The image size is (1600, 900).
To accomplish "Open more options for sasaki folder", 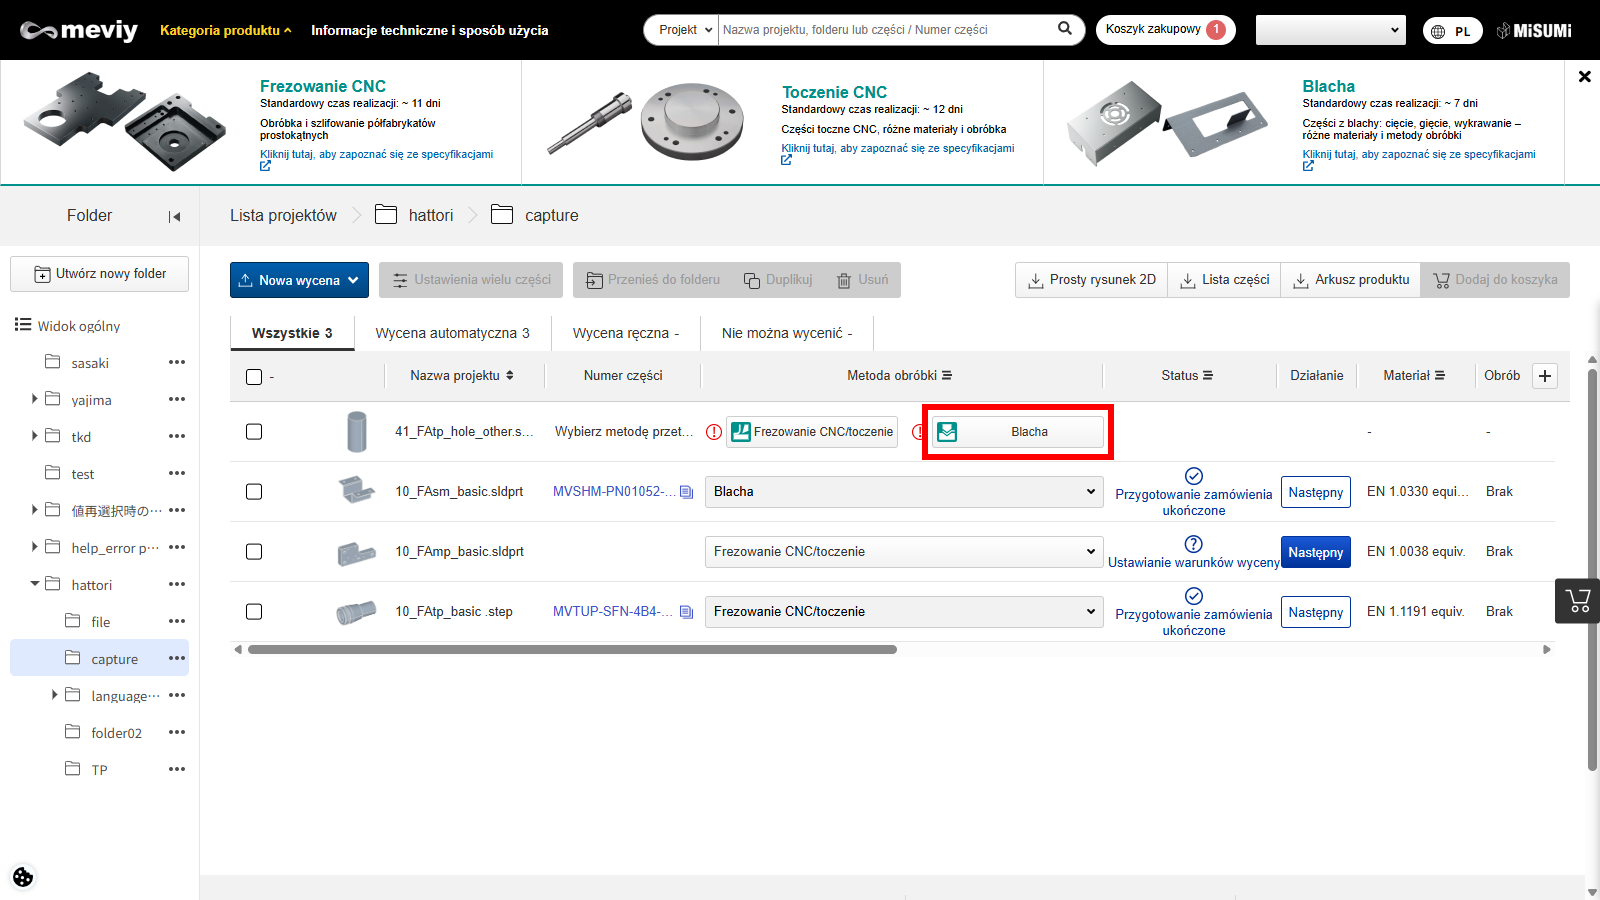I will 177,363.
